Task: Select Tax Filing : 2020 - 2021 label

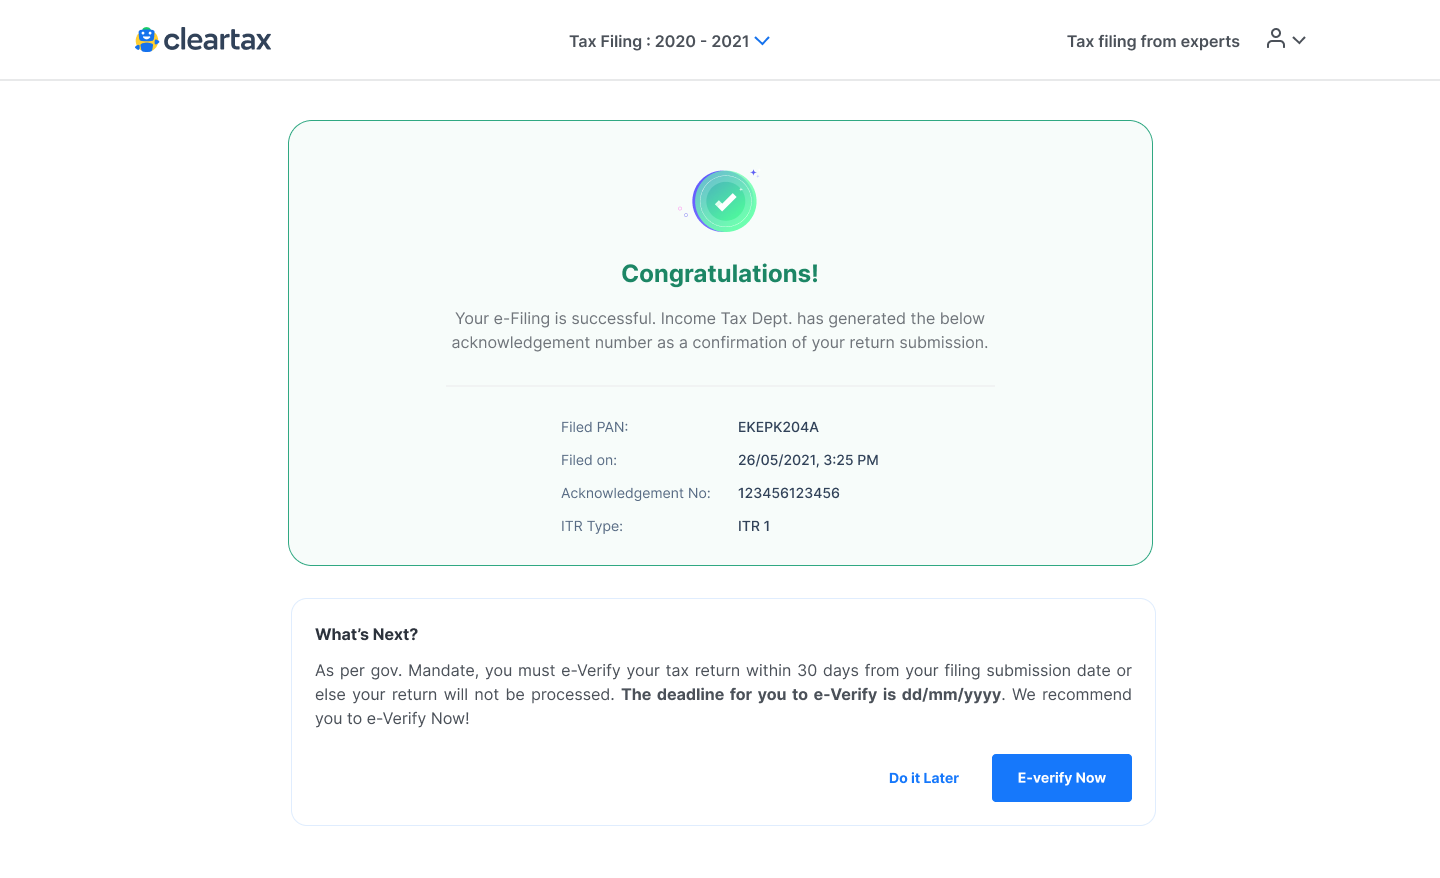Action: pyautogui.click(x=658, y=41)
